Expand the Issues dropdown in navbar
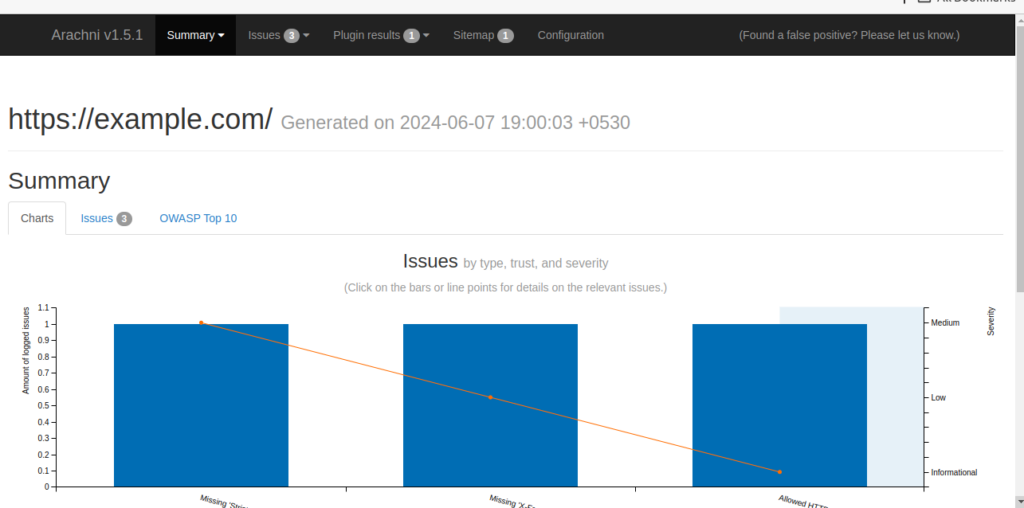This screenshot has height=508, width=1024. 278,35
